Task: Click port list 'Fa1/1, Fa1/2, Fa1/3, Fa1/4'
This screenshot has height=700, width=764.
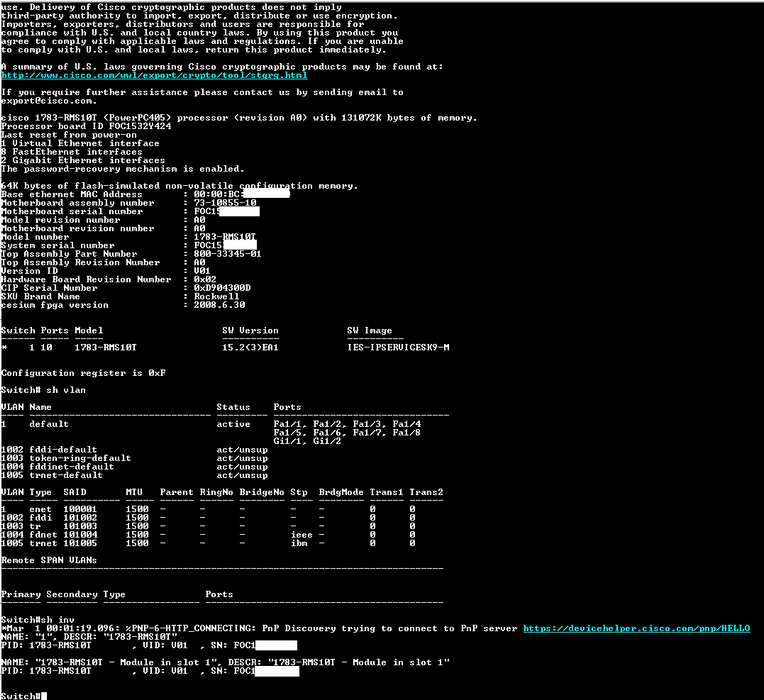Action: [x=347, y=424]
